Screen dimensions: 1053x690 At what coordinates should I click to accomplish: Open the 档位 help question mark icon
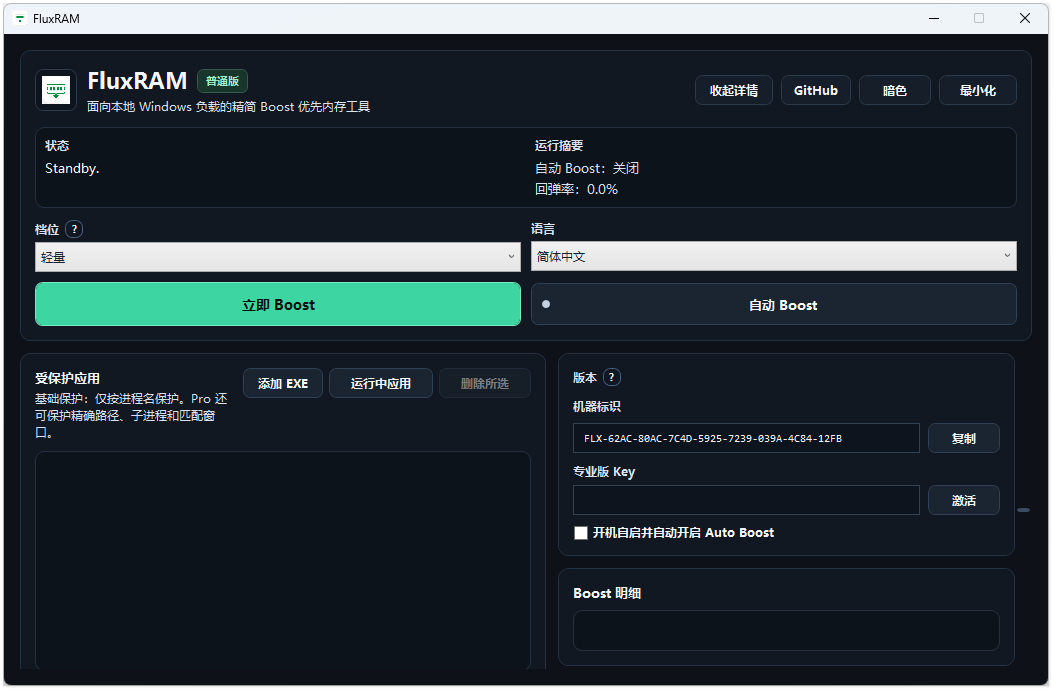click(75, 229)
